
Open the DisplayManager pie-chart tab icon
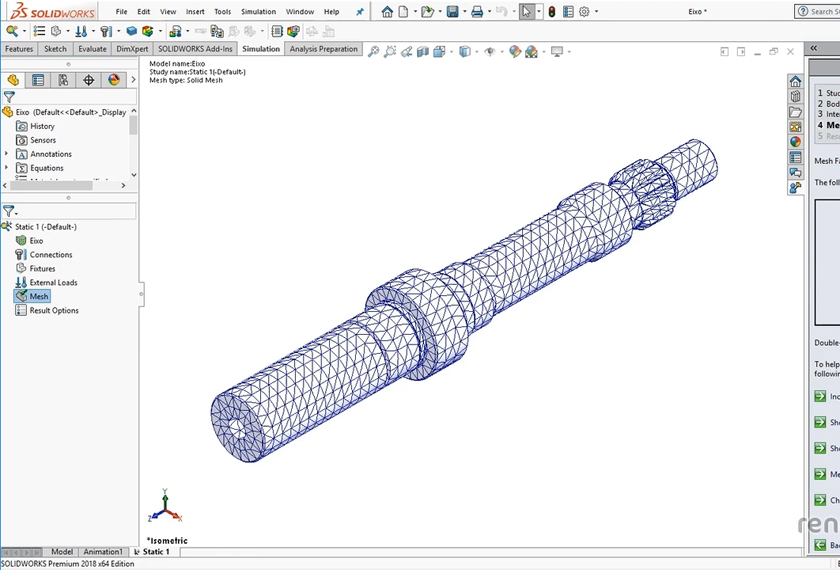(114, 80)
